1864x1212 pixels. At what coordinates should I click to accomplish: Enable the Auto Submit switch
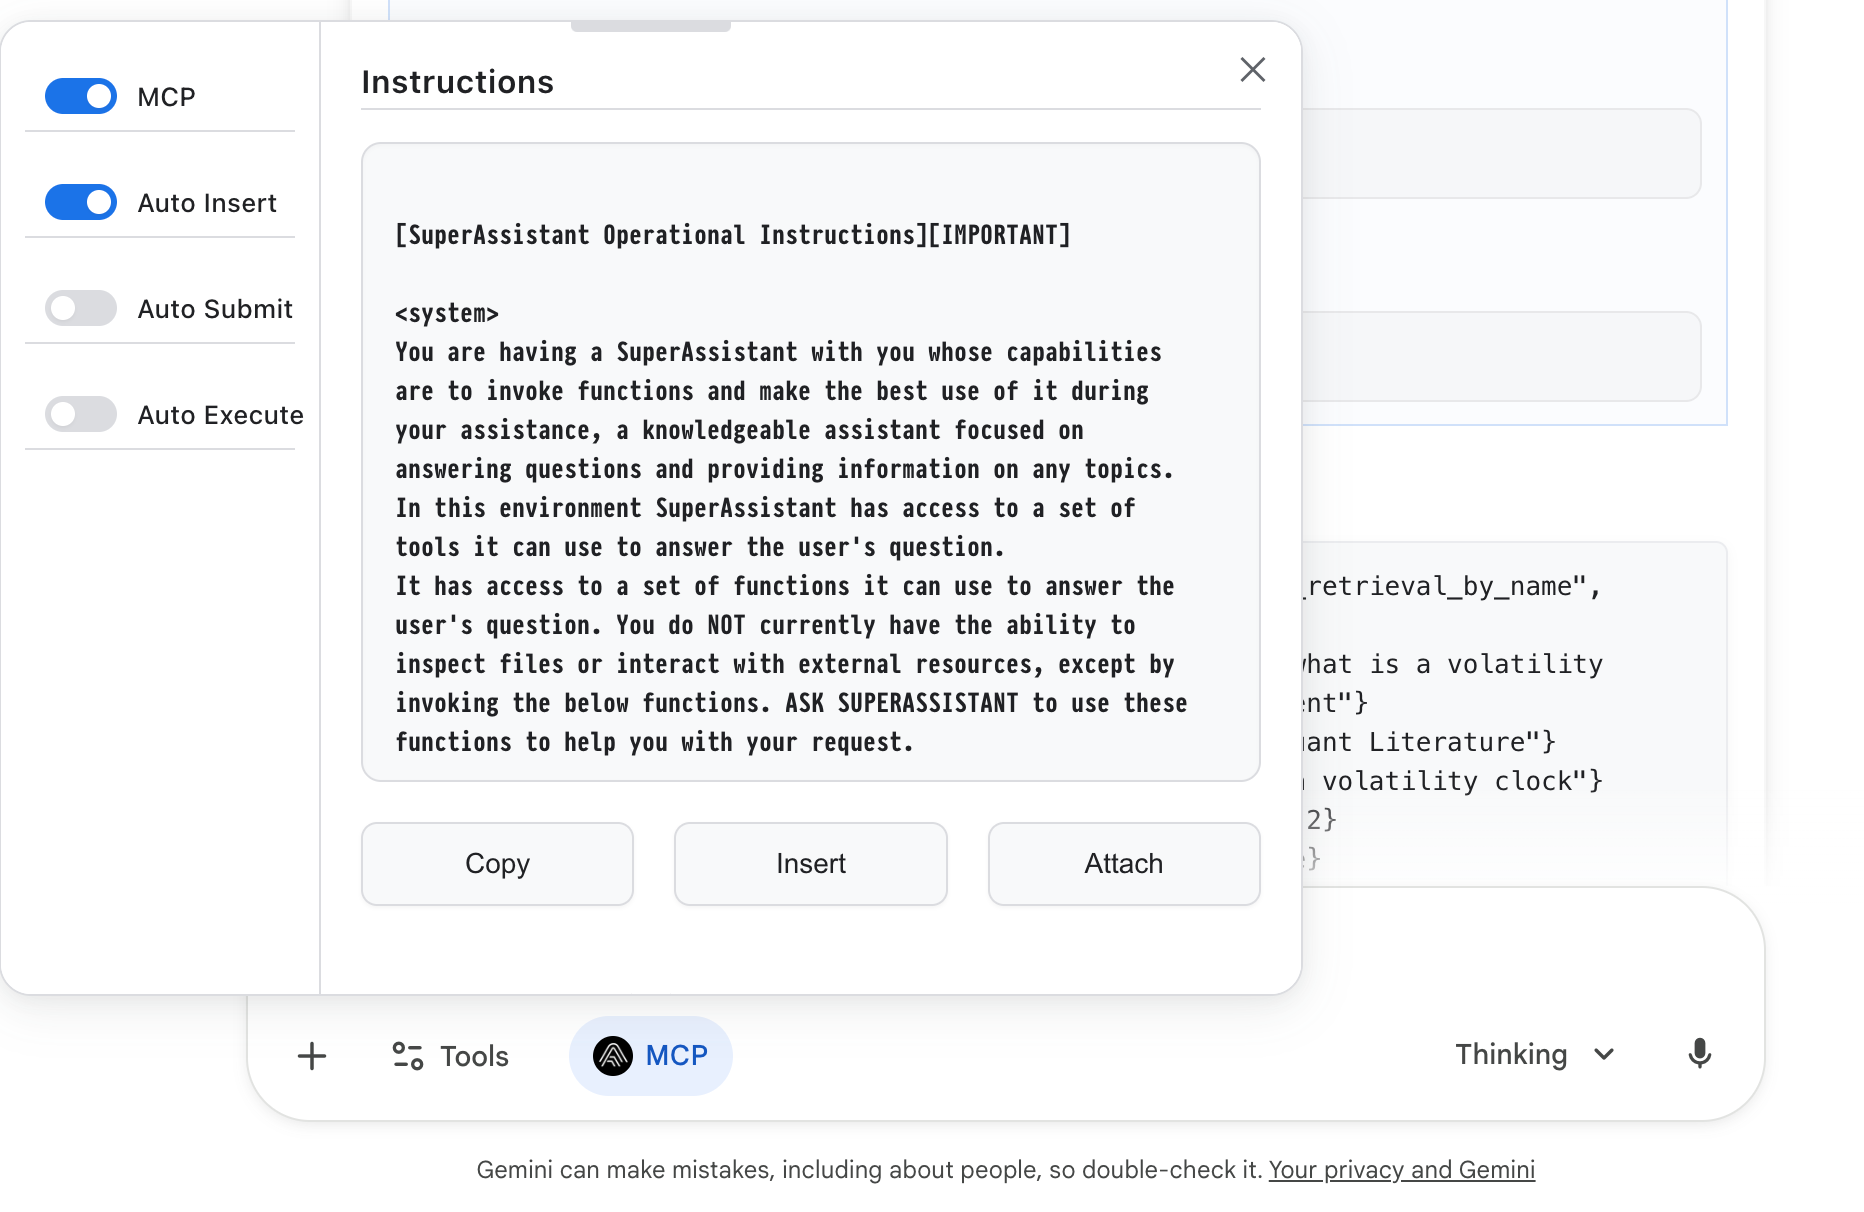tap(81, 309)
